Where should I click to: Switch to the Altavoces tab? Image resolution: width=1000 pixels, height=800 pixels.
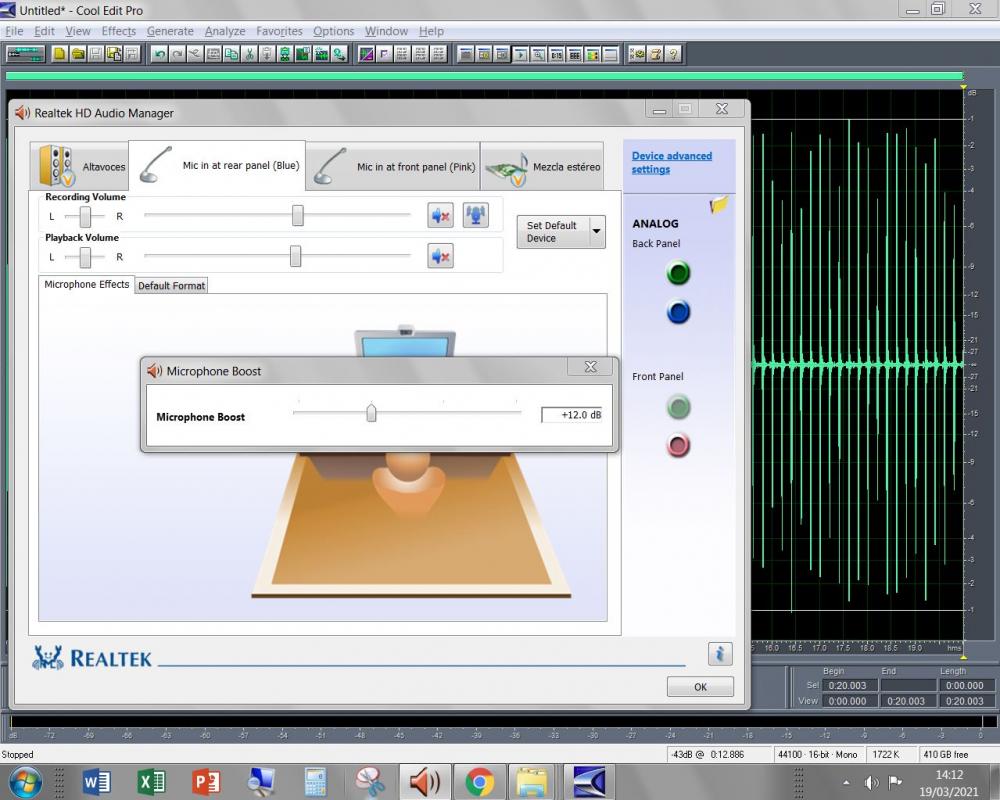(x=79, y=167)
